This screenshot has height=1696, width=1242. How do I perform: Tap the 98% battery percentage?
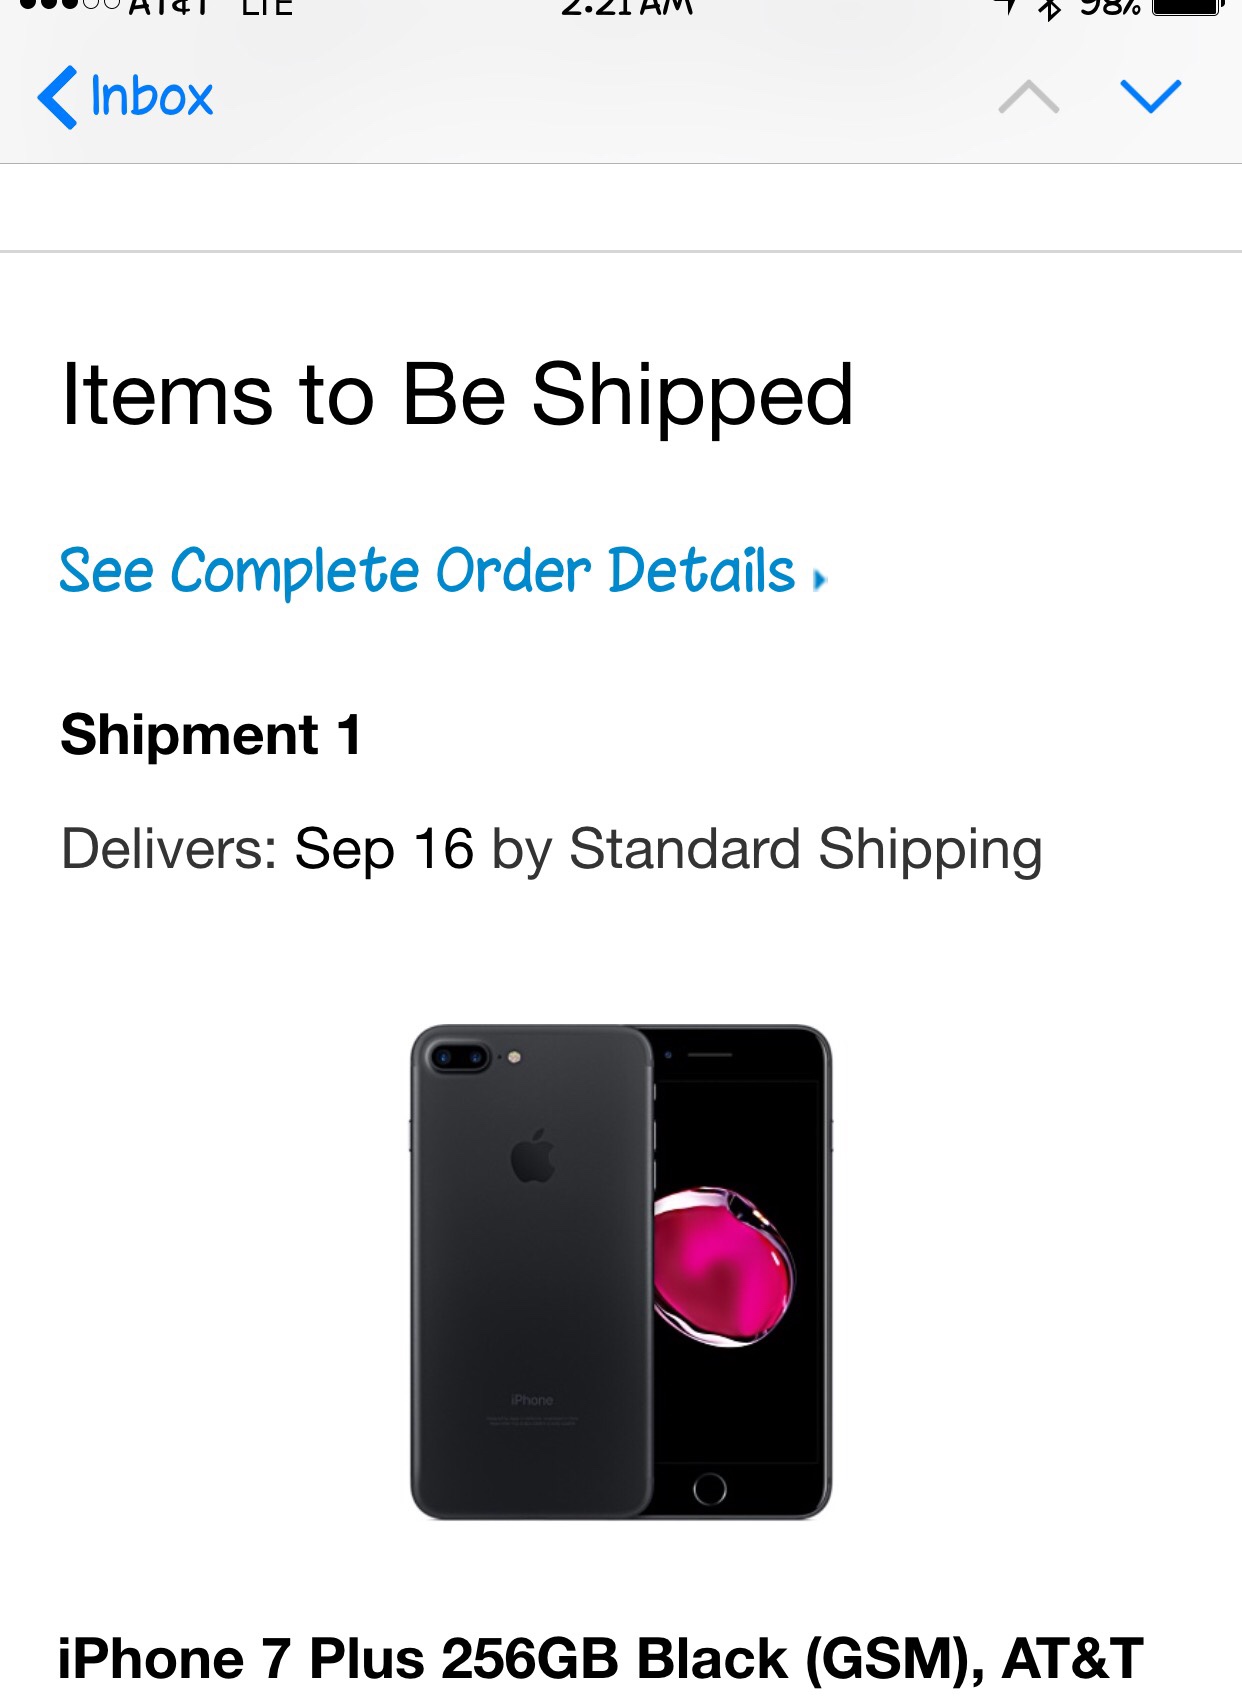pos(1110,8)
